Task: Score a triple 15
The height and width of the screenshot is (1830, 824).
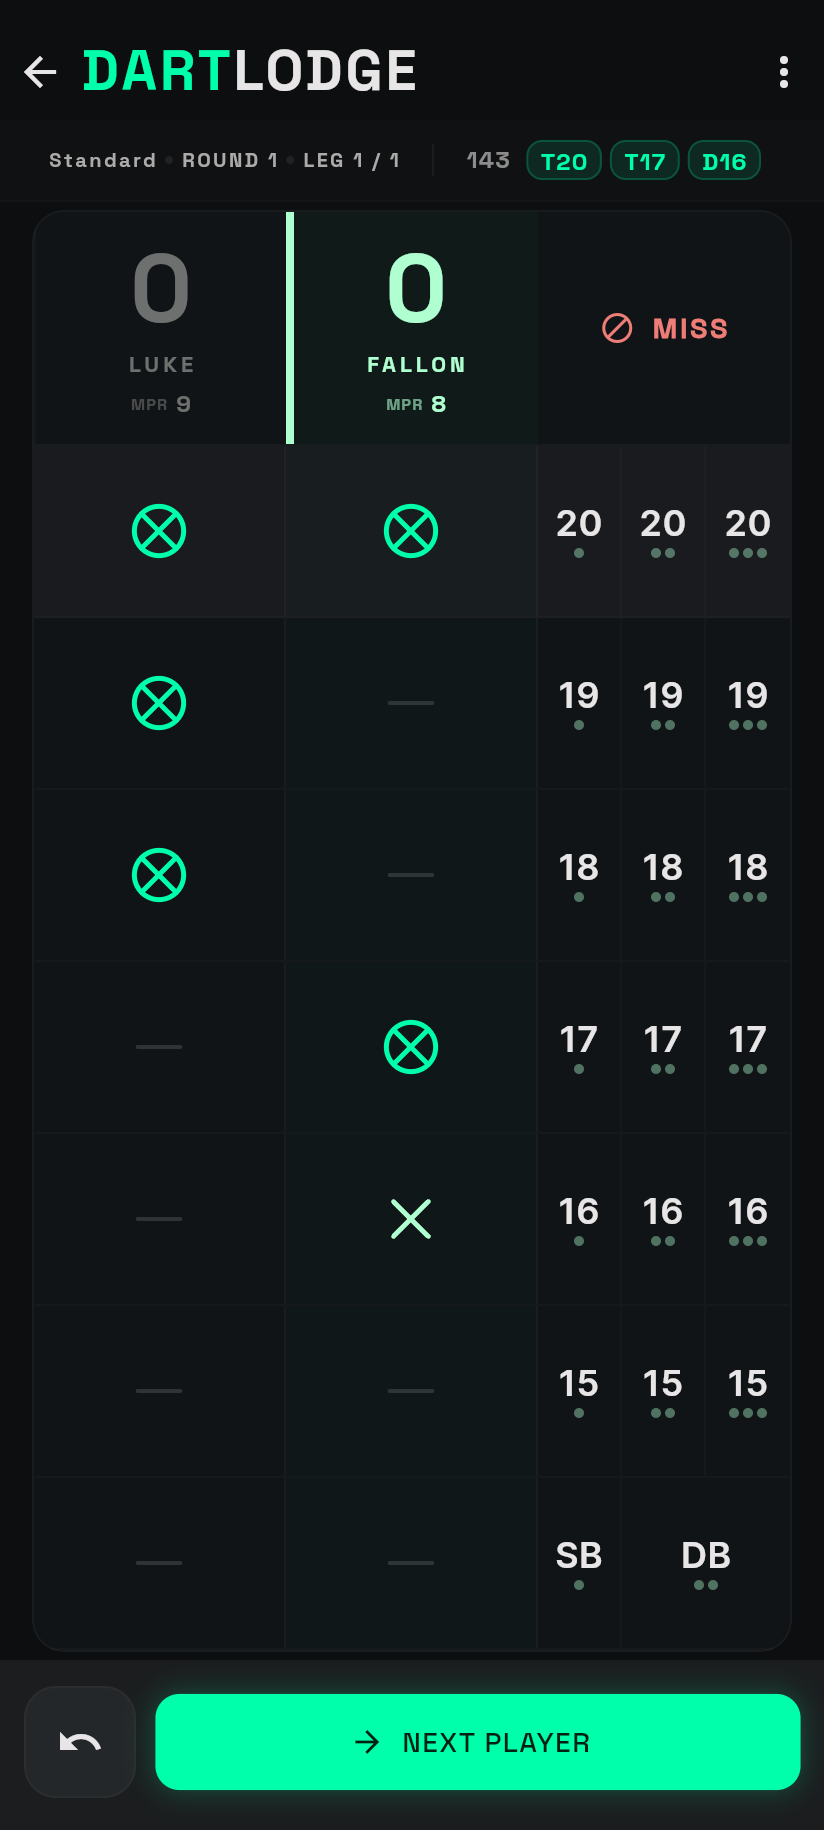Action: (748, 1391)
